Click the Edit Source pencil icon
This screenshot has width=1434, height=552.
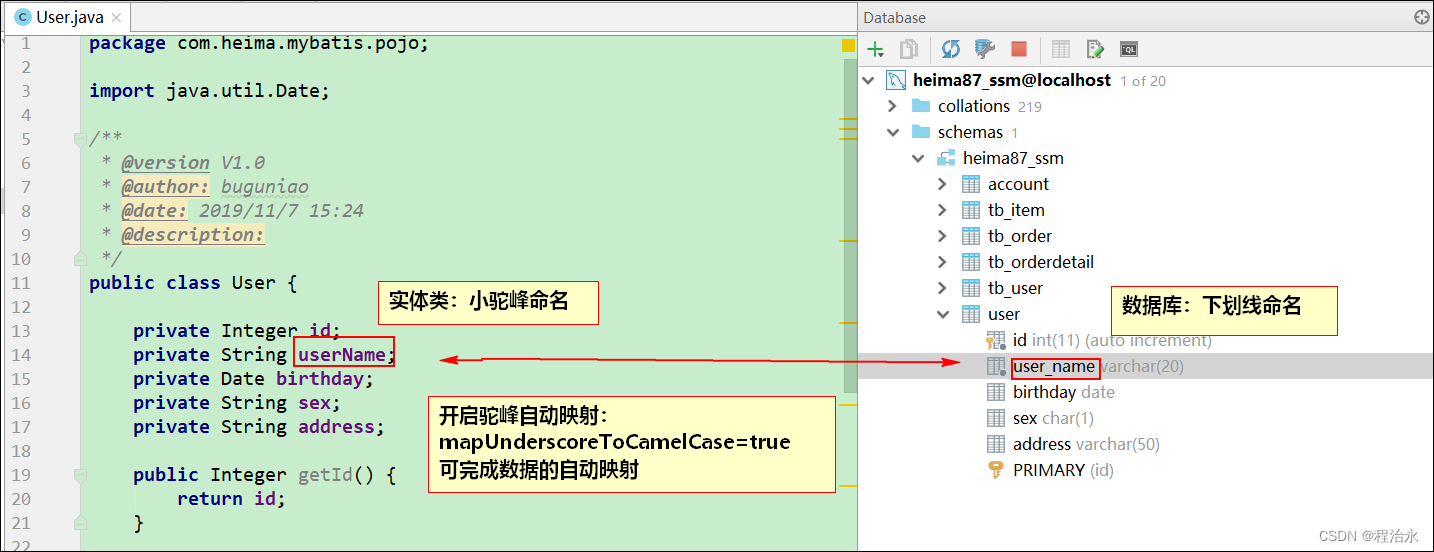pyautogui.click(x=1095, y=49)
